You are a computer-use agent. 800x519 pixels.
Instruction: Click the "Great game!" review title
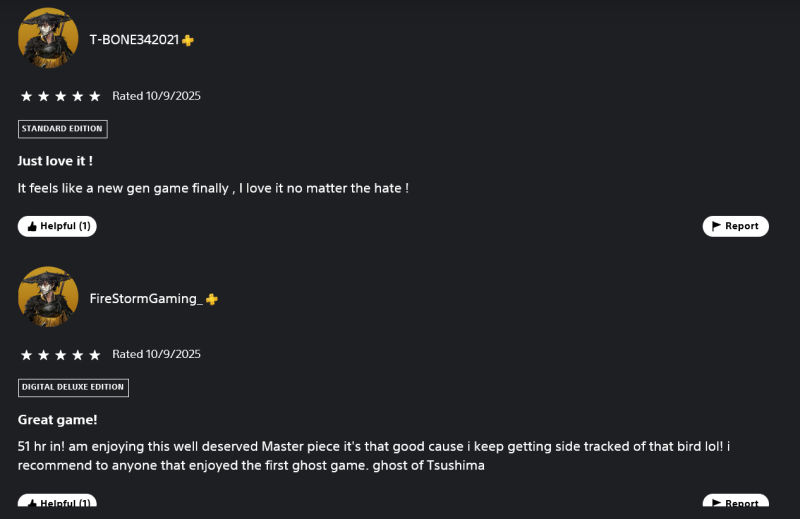[57, 420]
